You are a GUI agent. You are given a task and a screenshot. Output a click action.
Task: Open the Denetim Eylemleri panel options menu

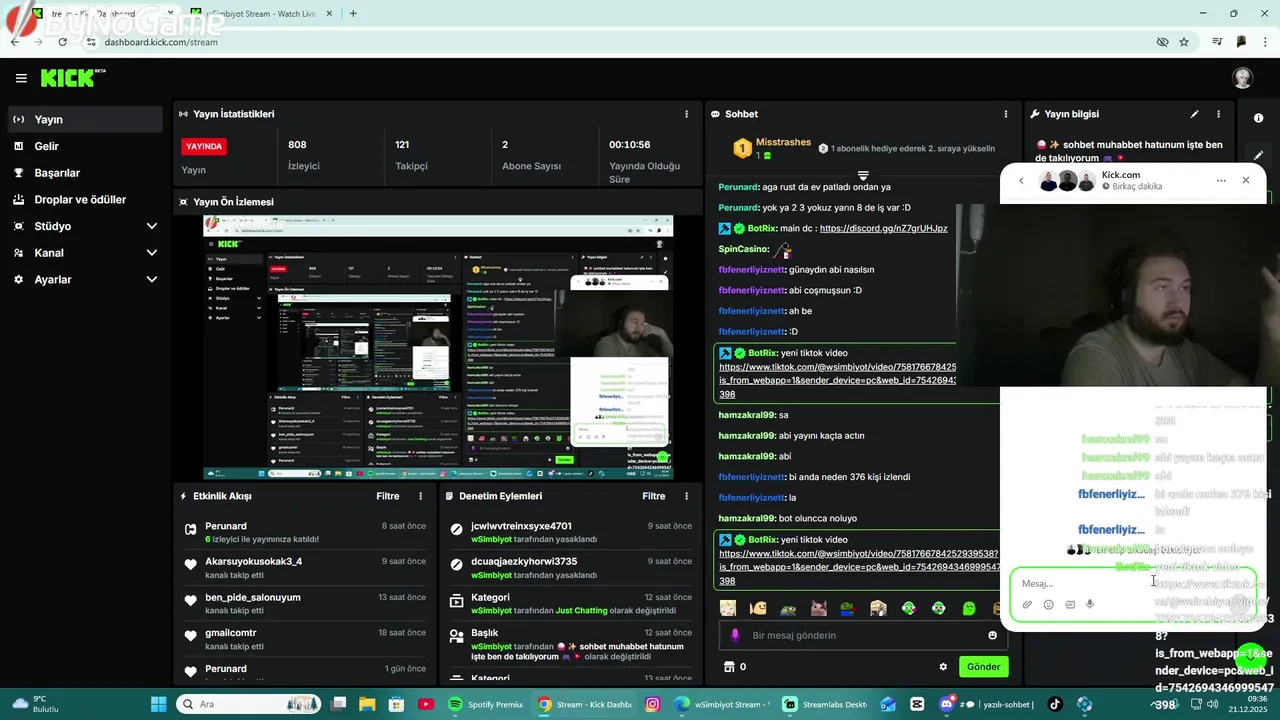[x=686, y=496]
